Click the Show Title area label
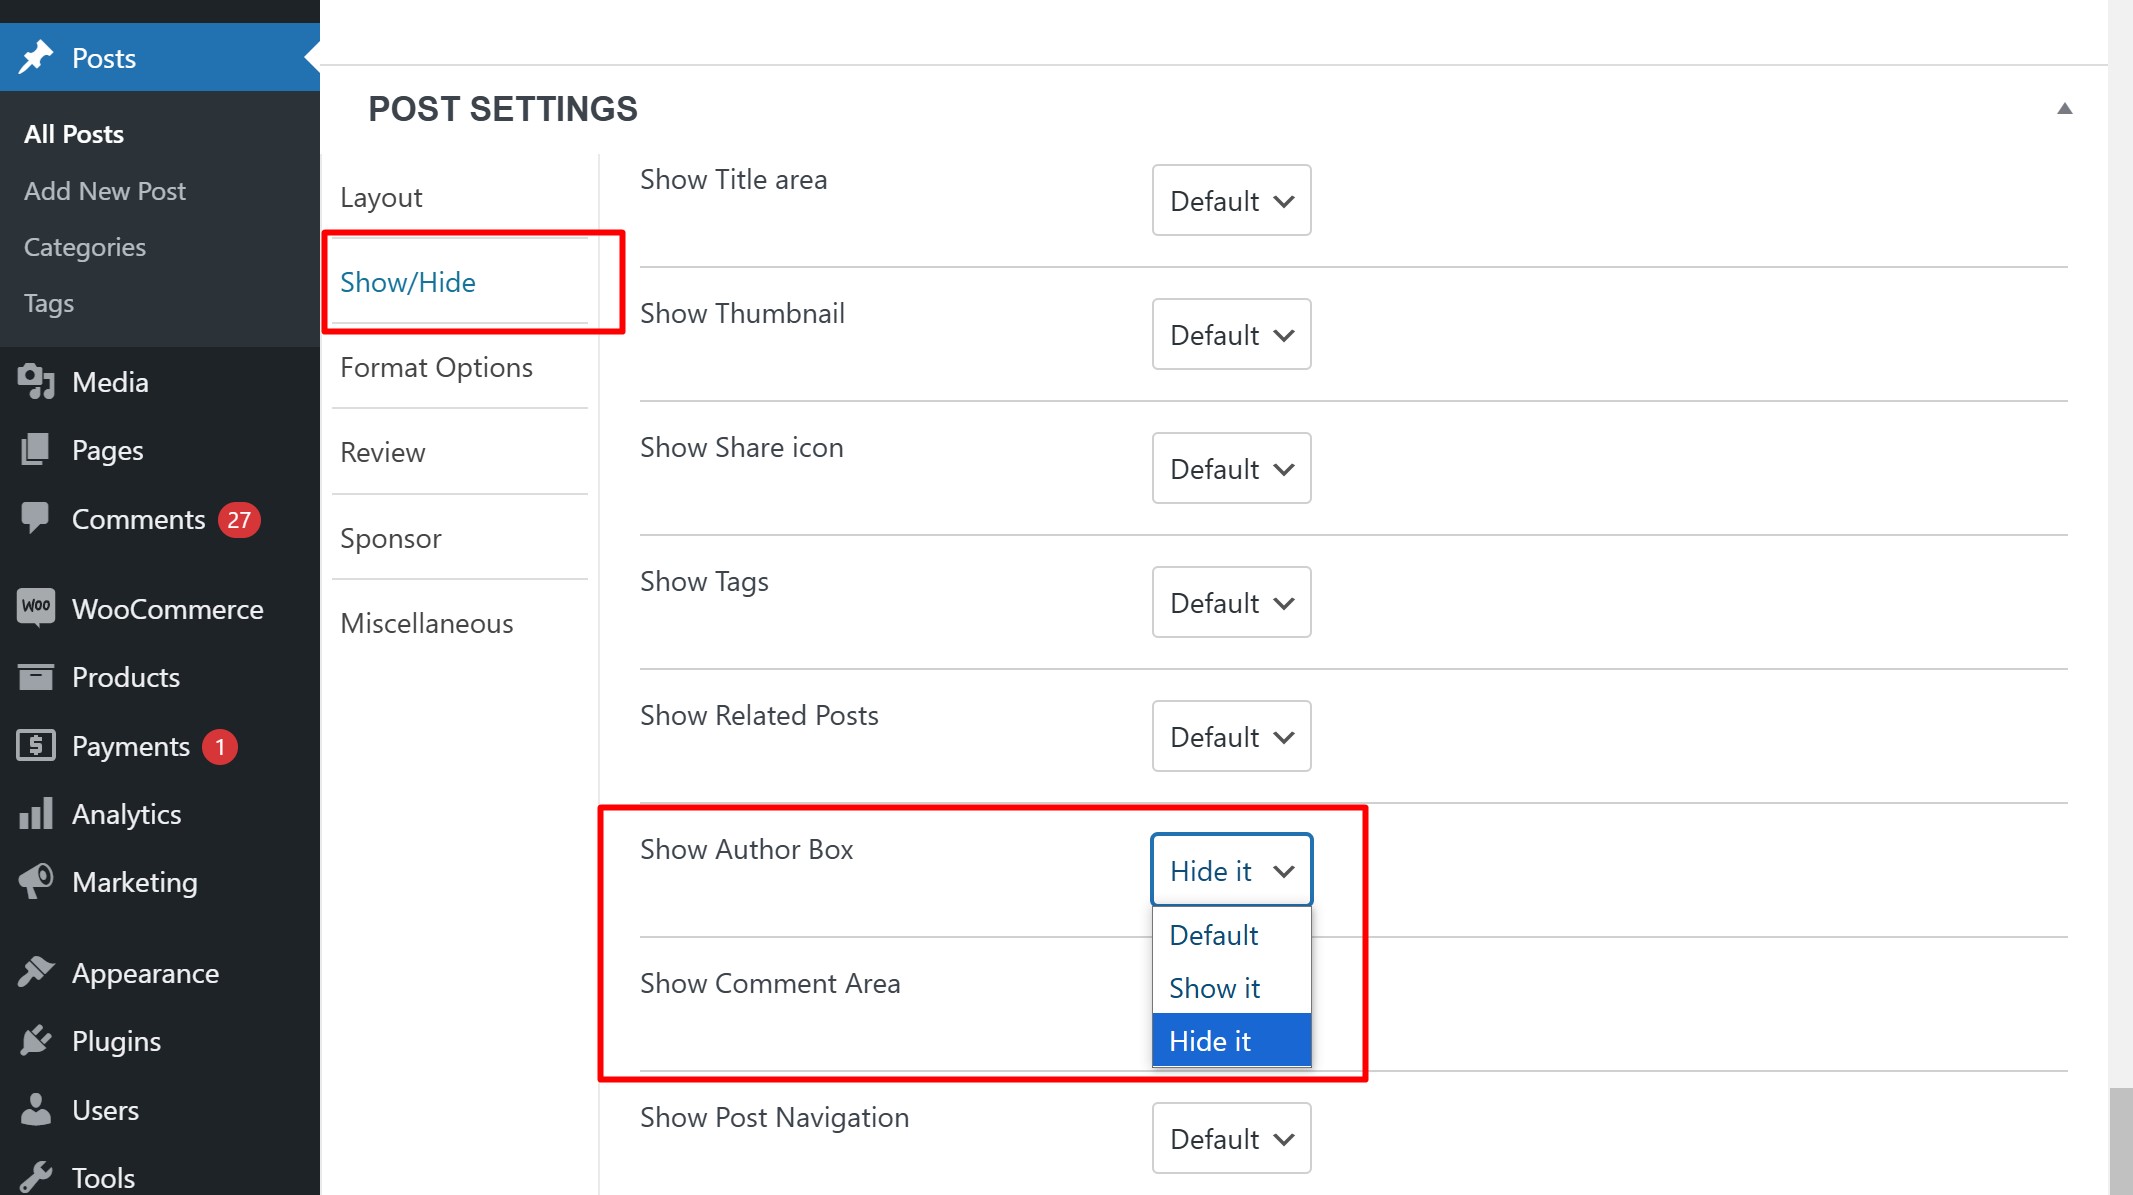The image size is (2133, 1195). point(734,179)
